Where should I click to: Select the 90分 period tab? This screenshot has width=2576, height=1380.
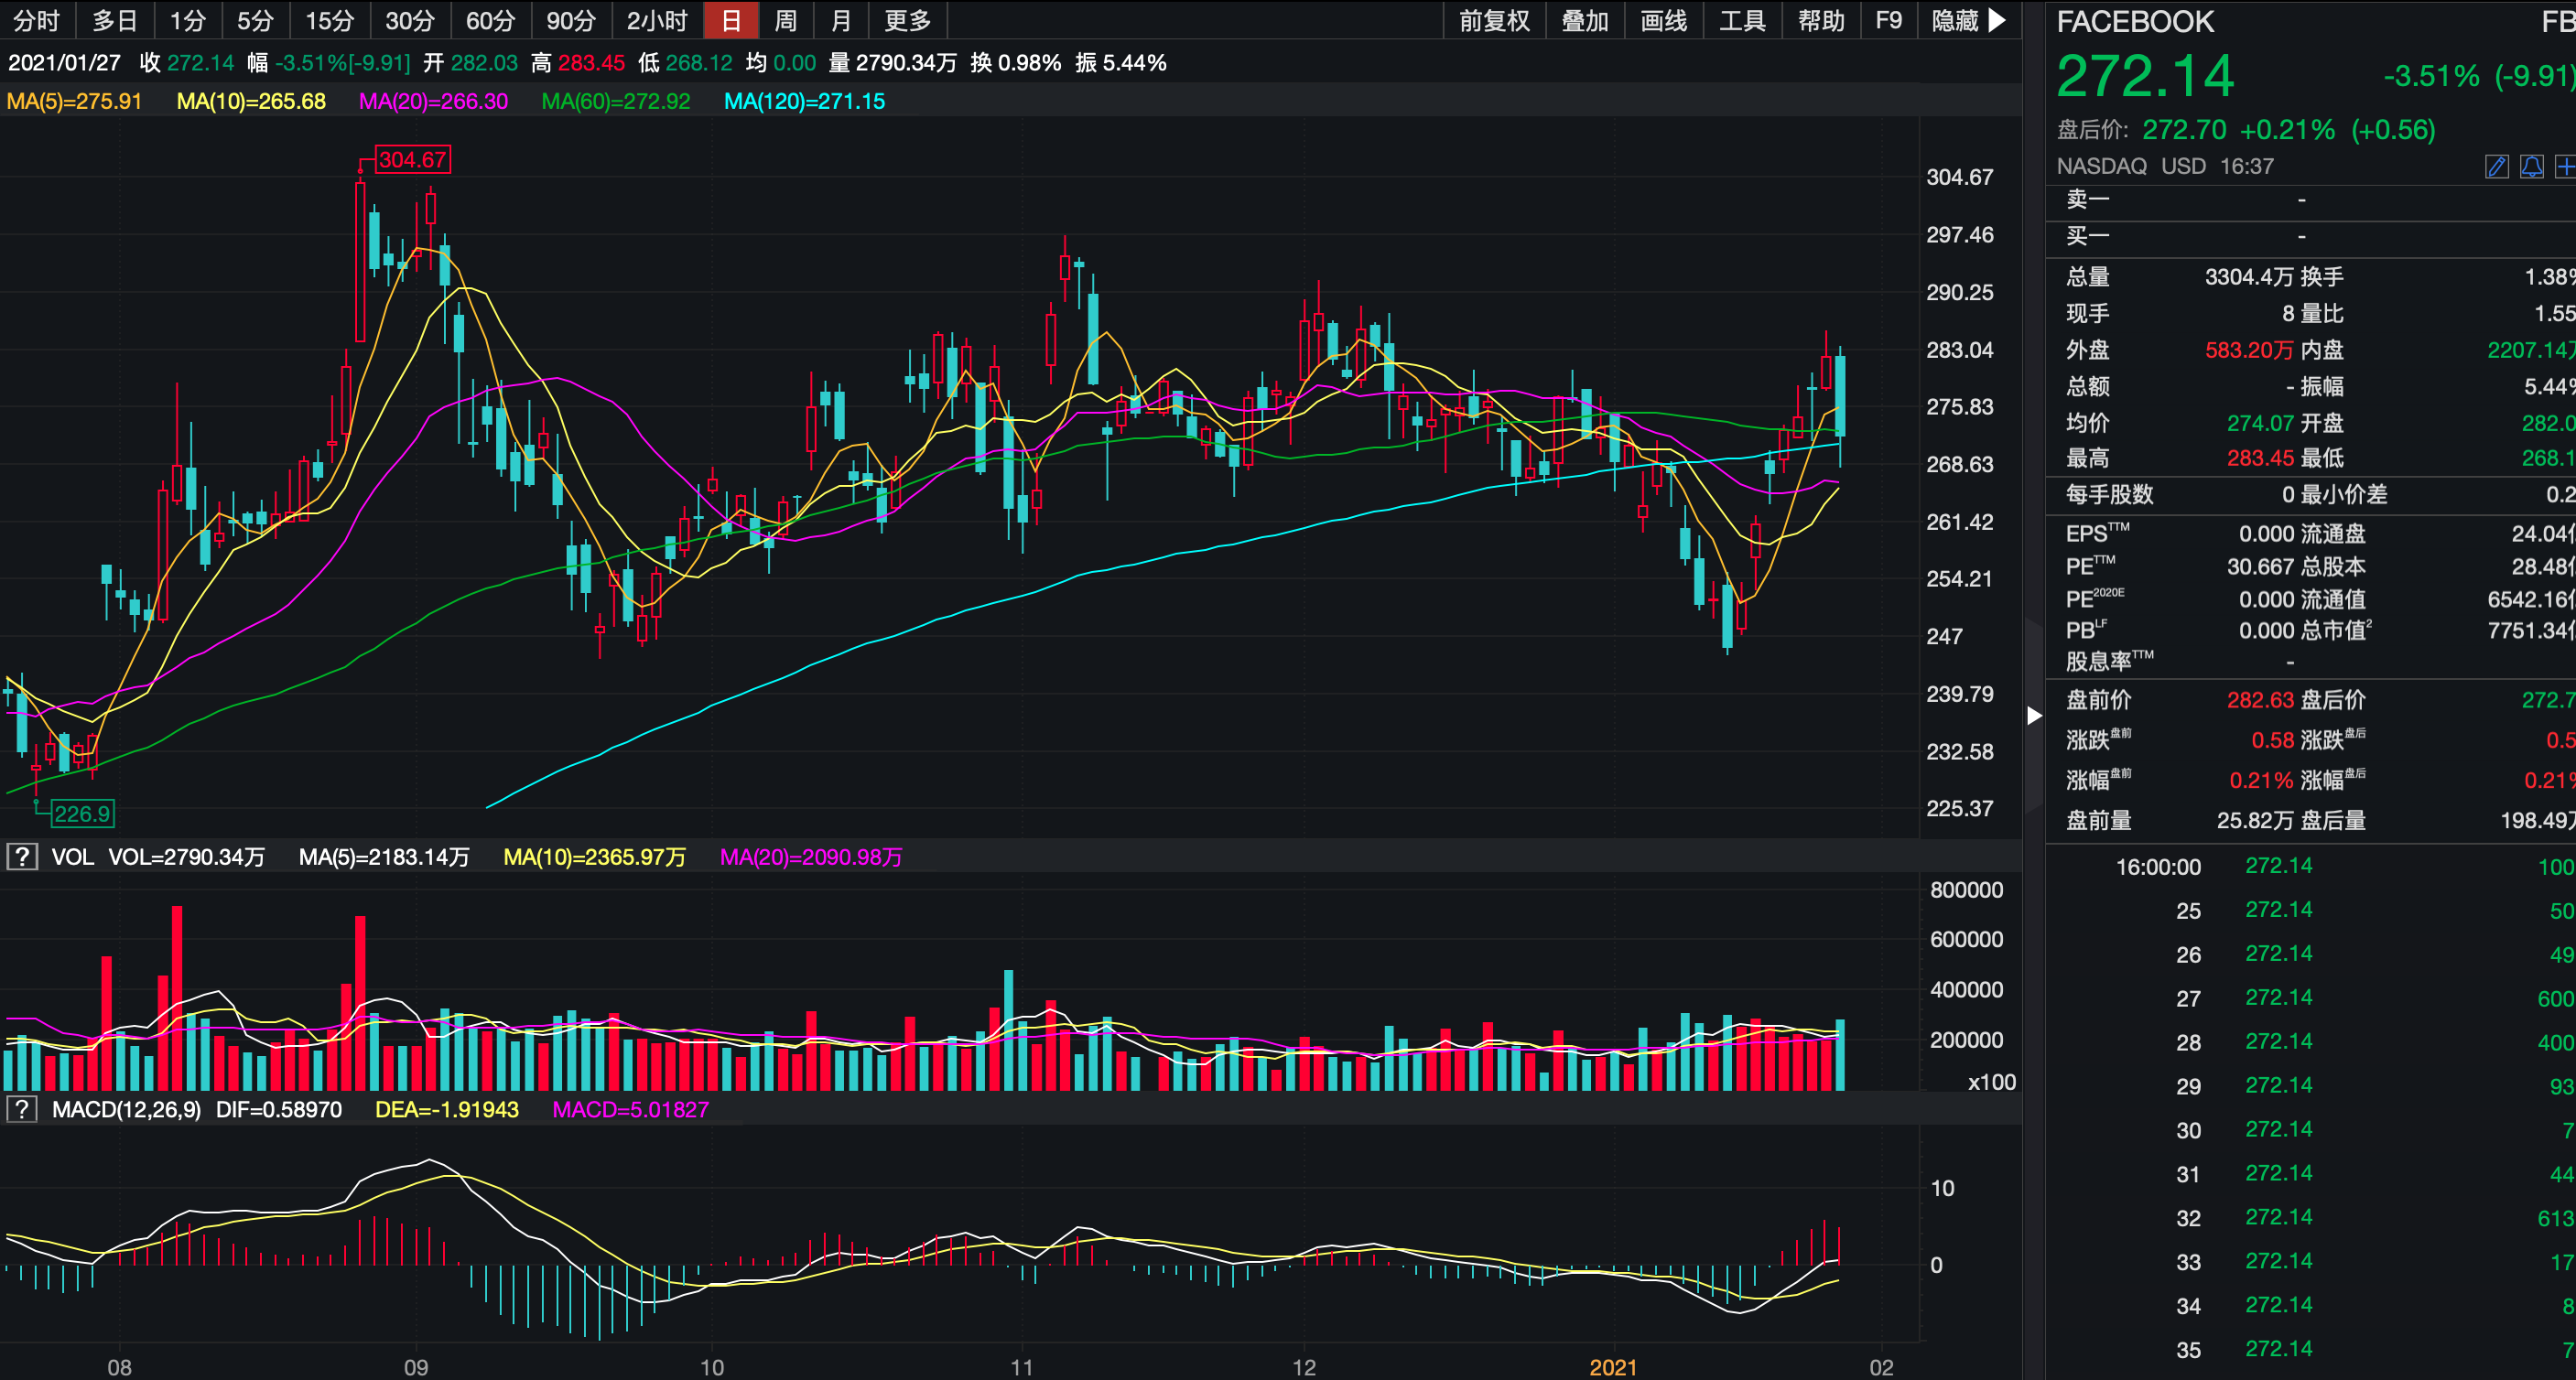pos(571,20)
